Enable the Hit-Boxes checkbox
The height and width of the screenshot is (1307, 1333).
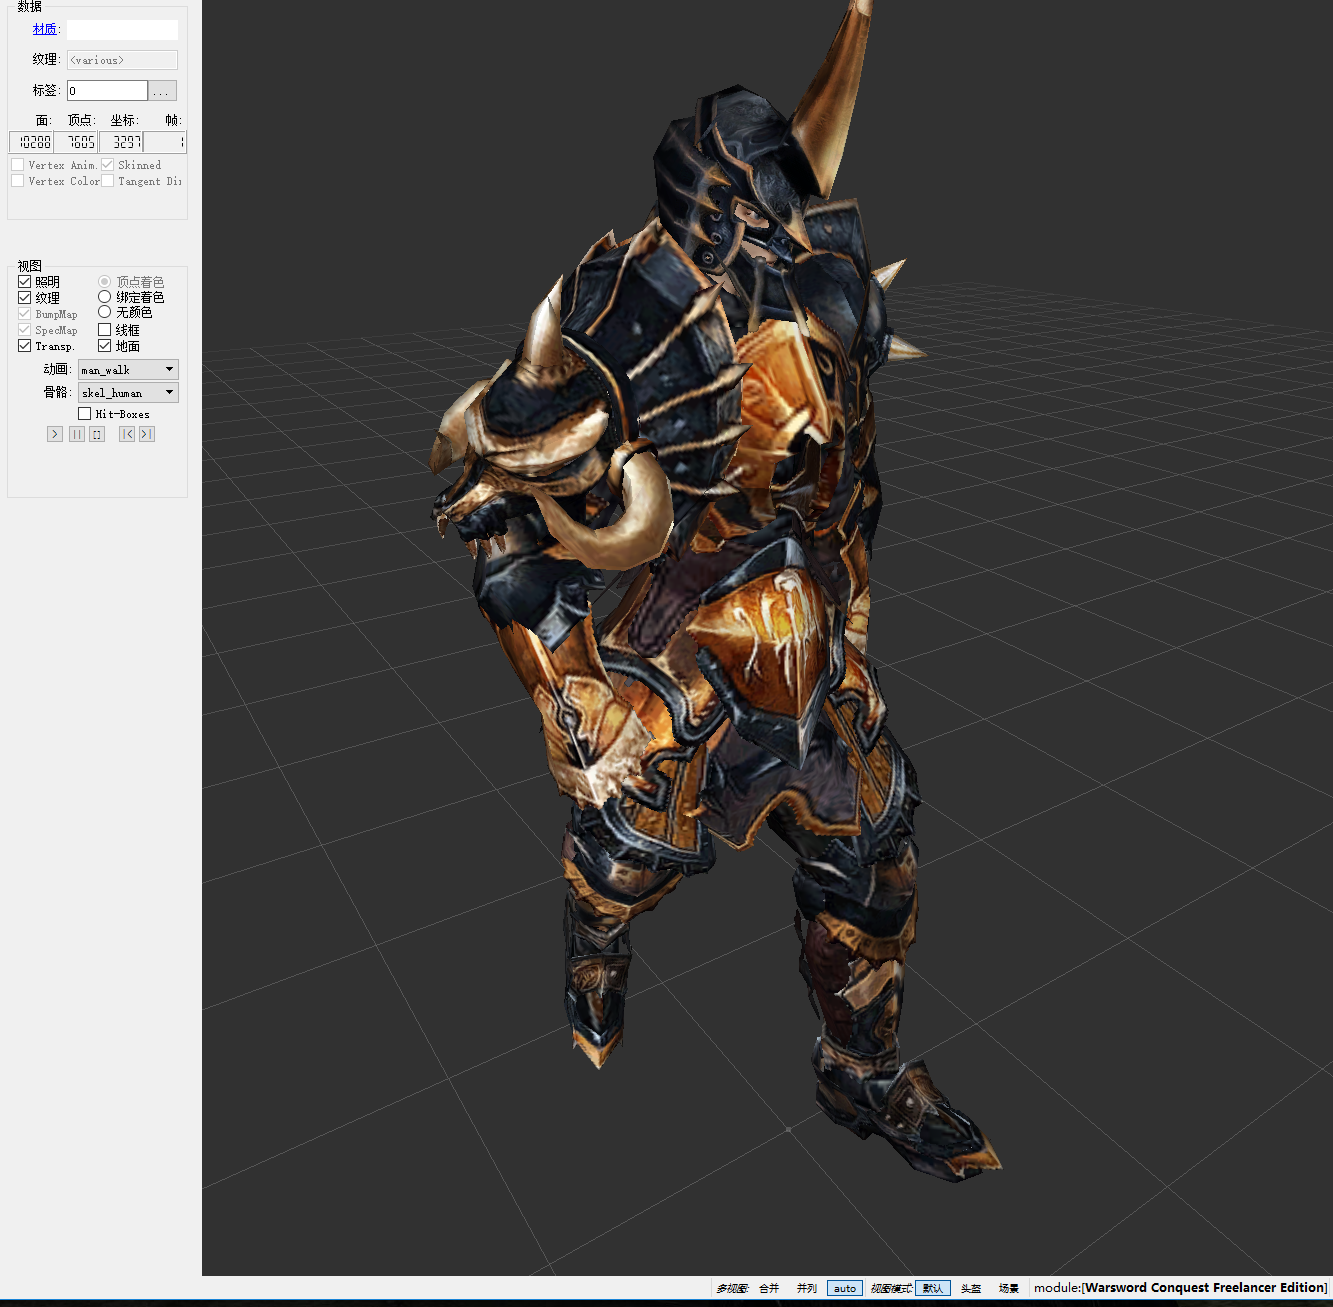(x=85, y=414)
